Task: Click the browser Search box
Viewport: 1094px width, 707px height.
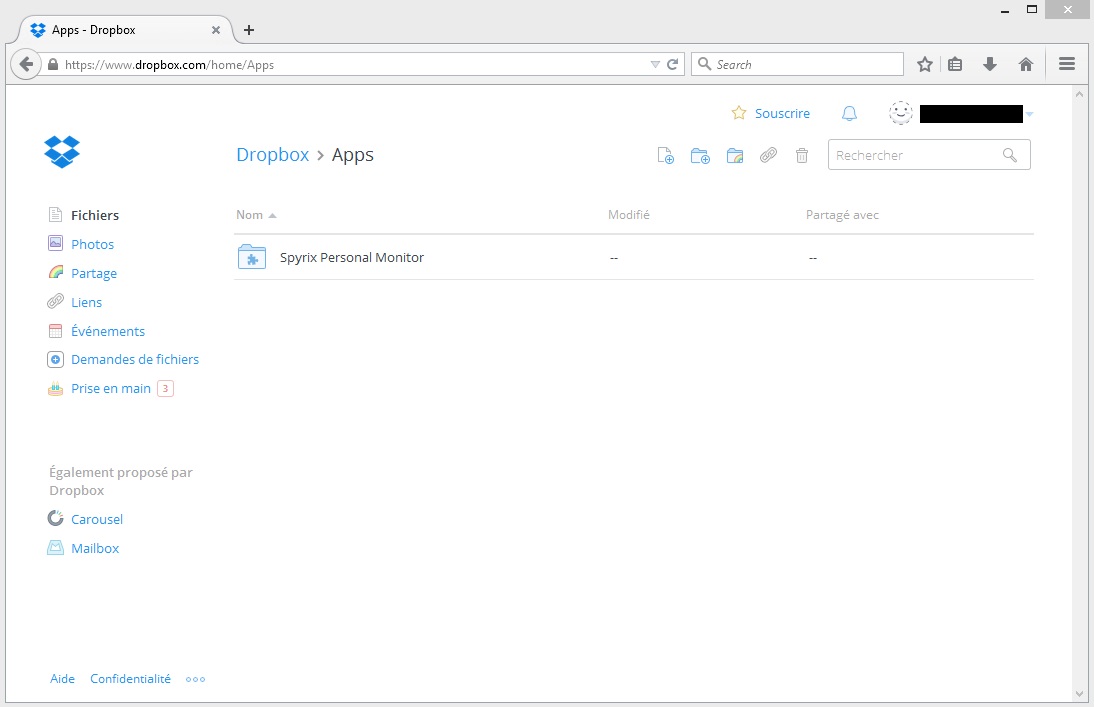Action: tap(797, 64)
